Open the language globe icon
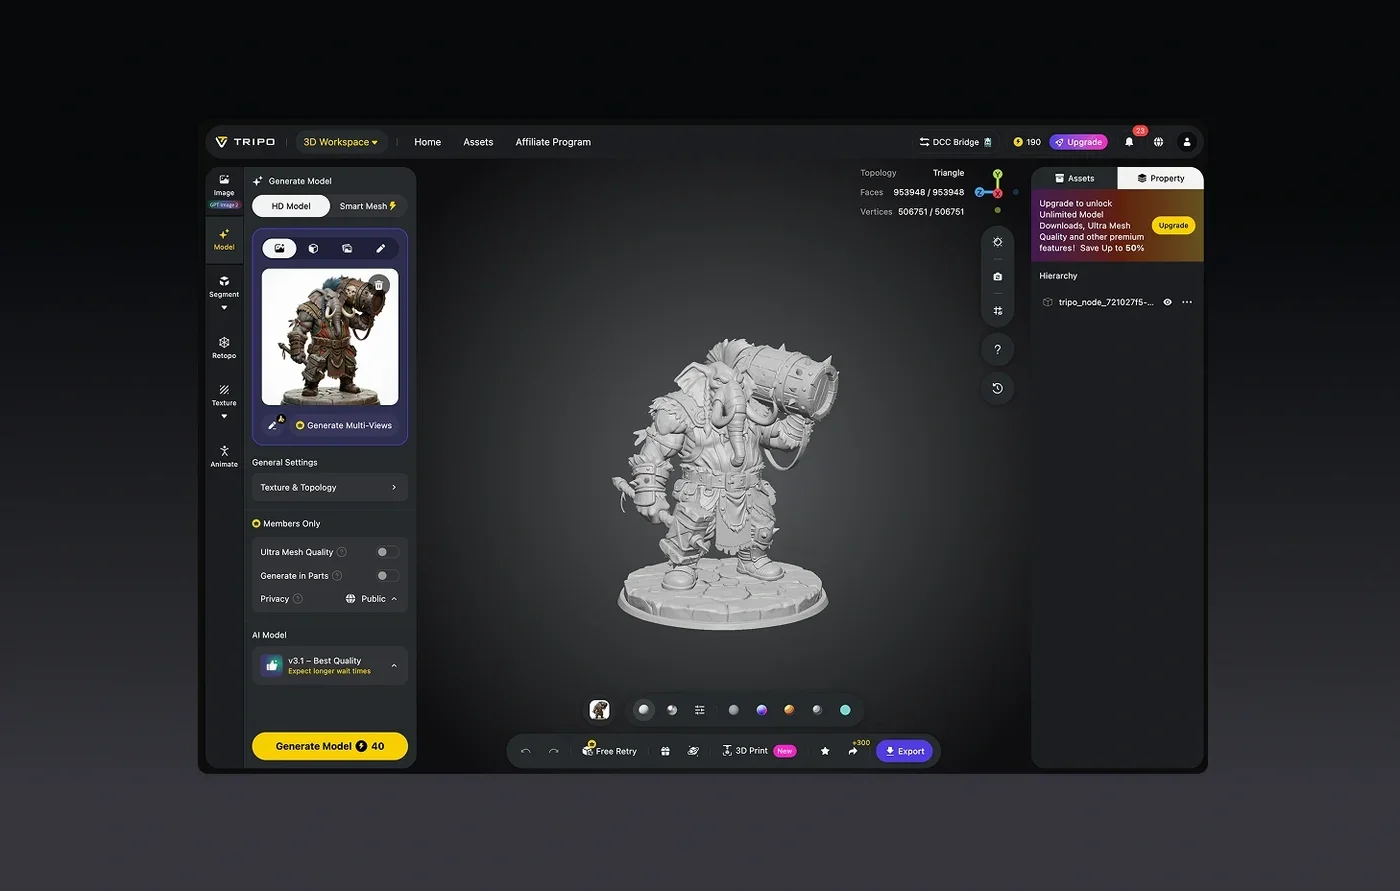 point(1158,142)
